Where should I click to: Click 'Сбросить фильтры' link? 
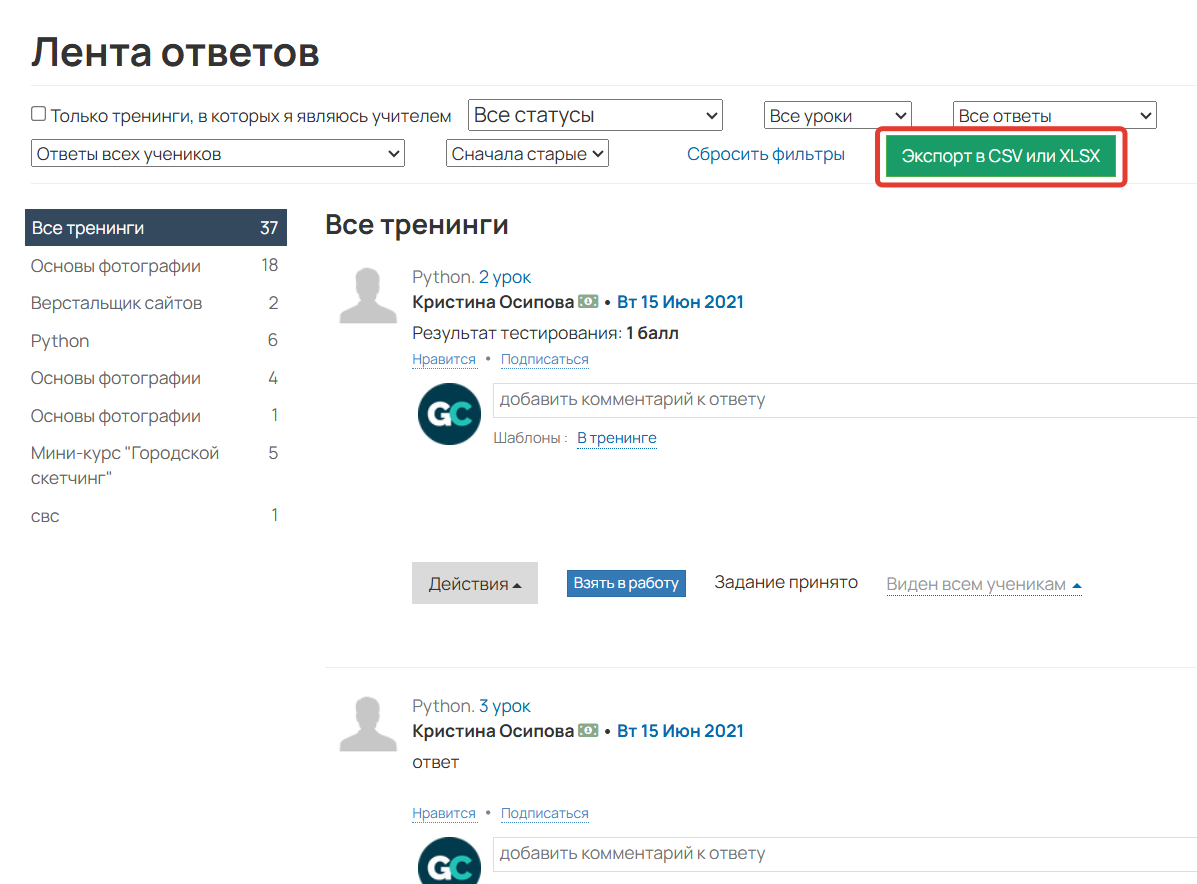(766, 154)
